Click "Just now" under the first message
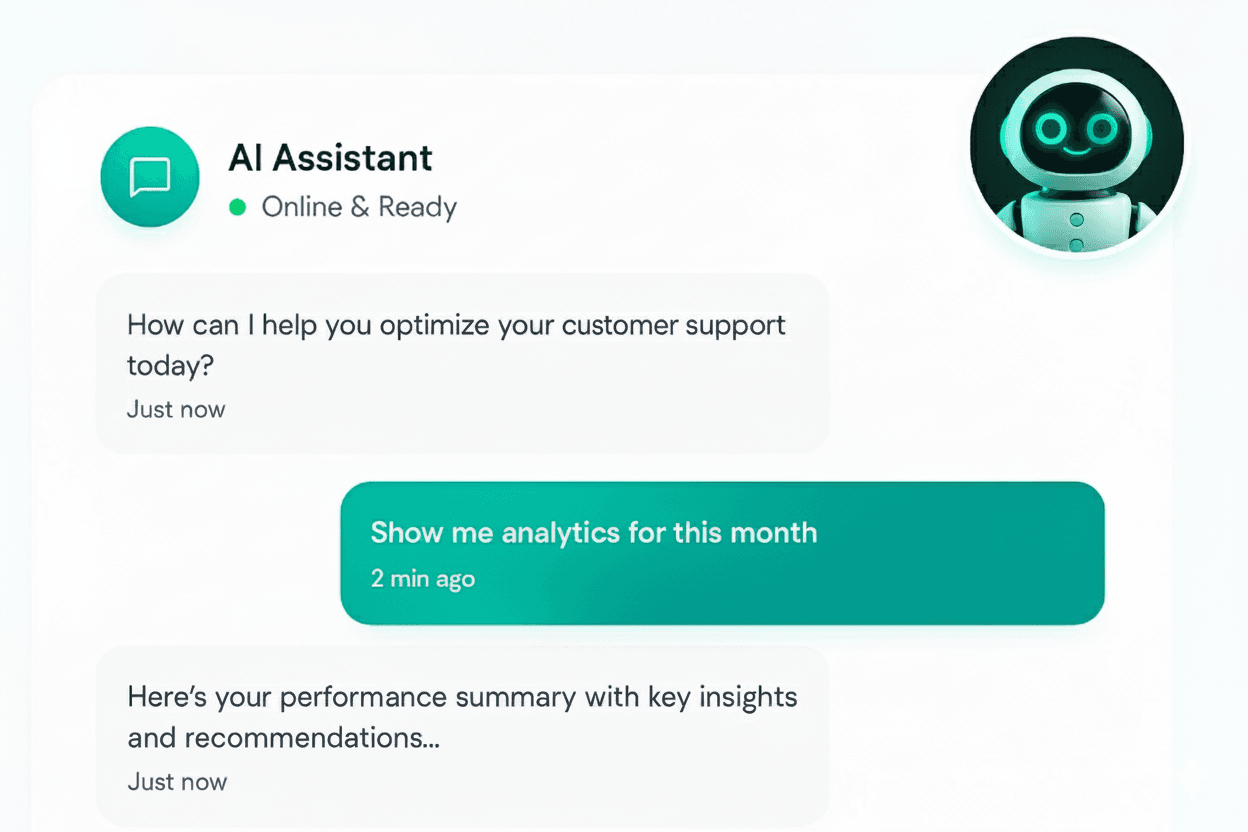 click(176, 409)
